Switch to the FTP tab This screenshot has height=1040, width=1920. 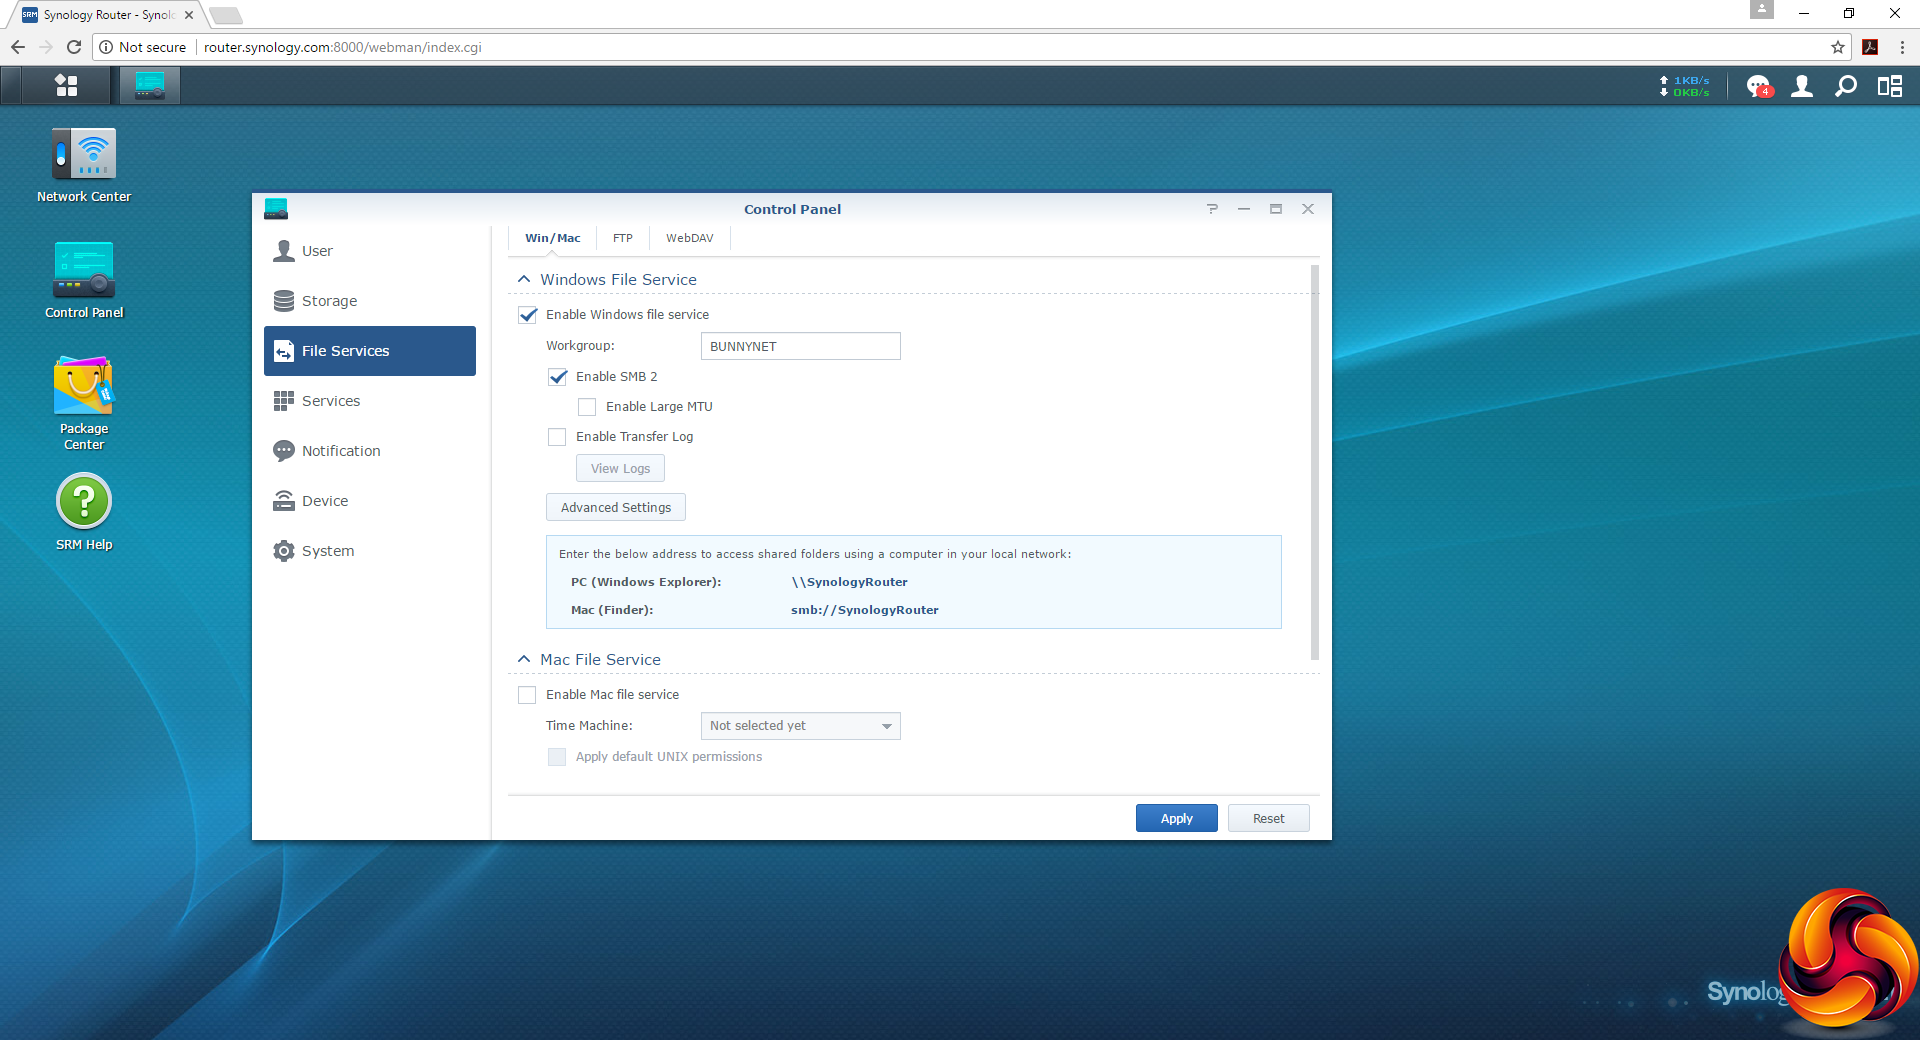pyautogui.click(x=622, y=238)
